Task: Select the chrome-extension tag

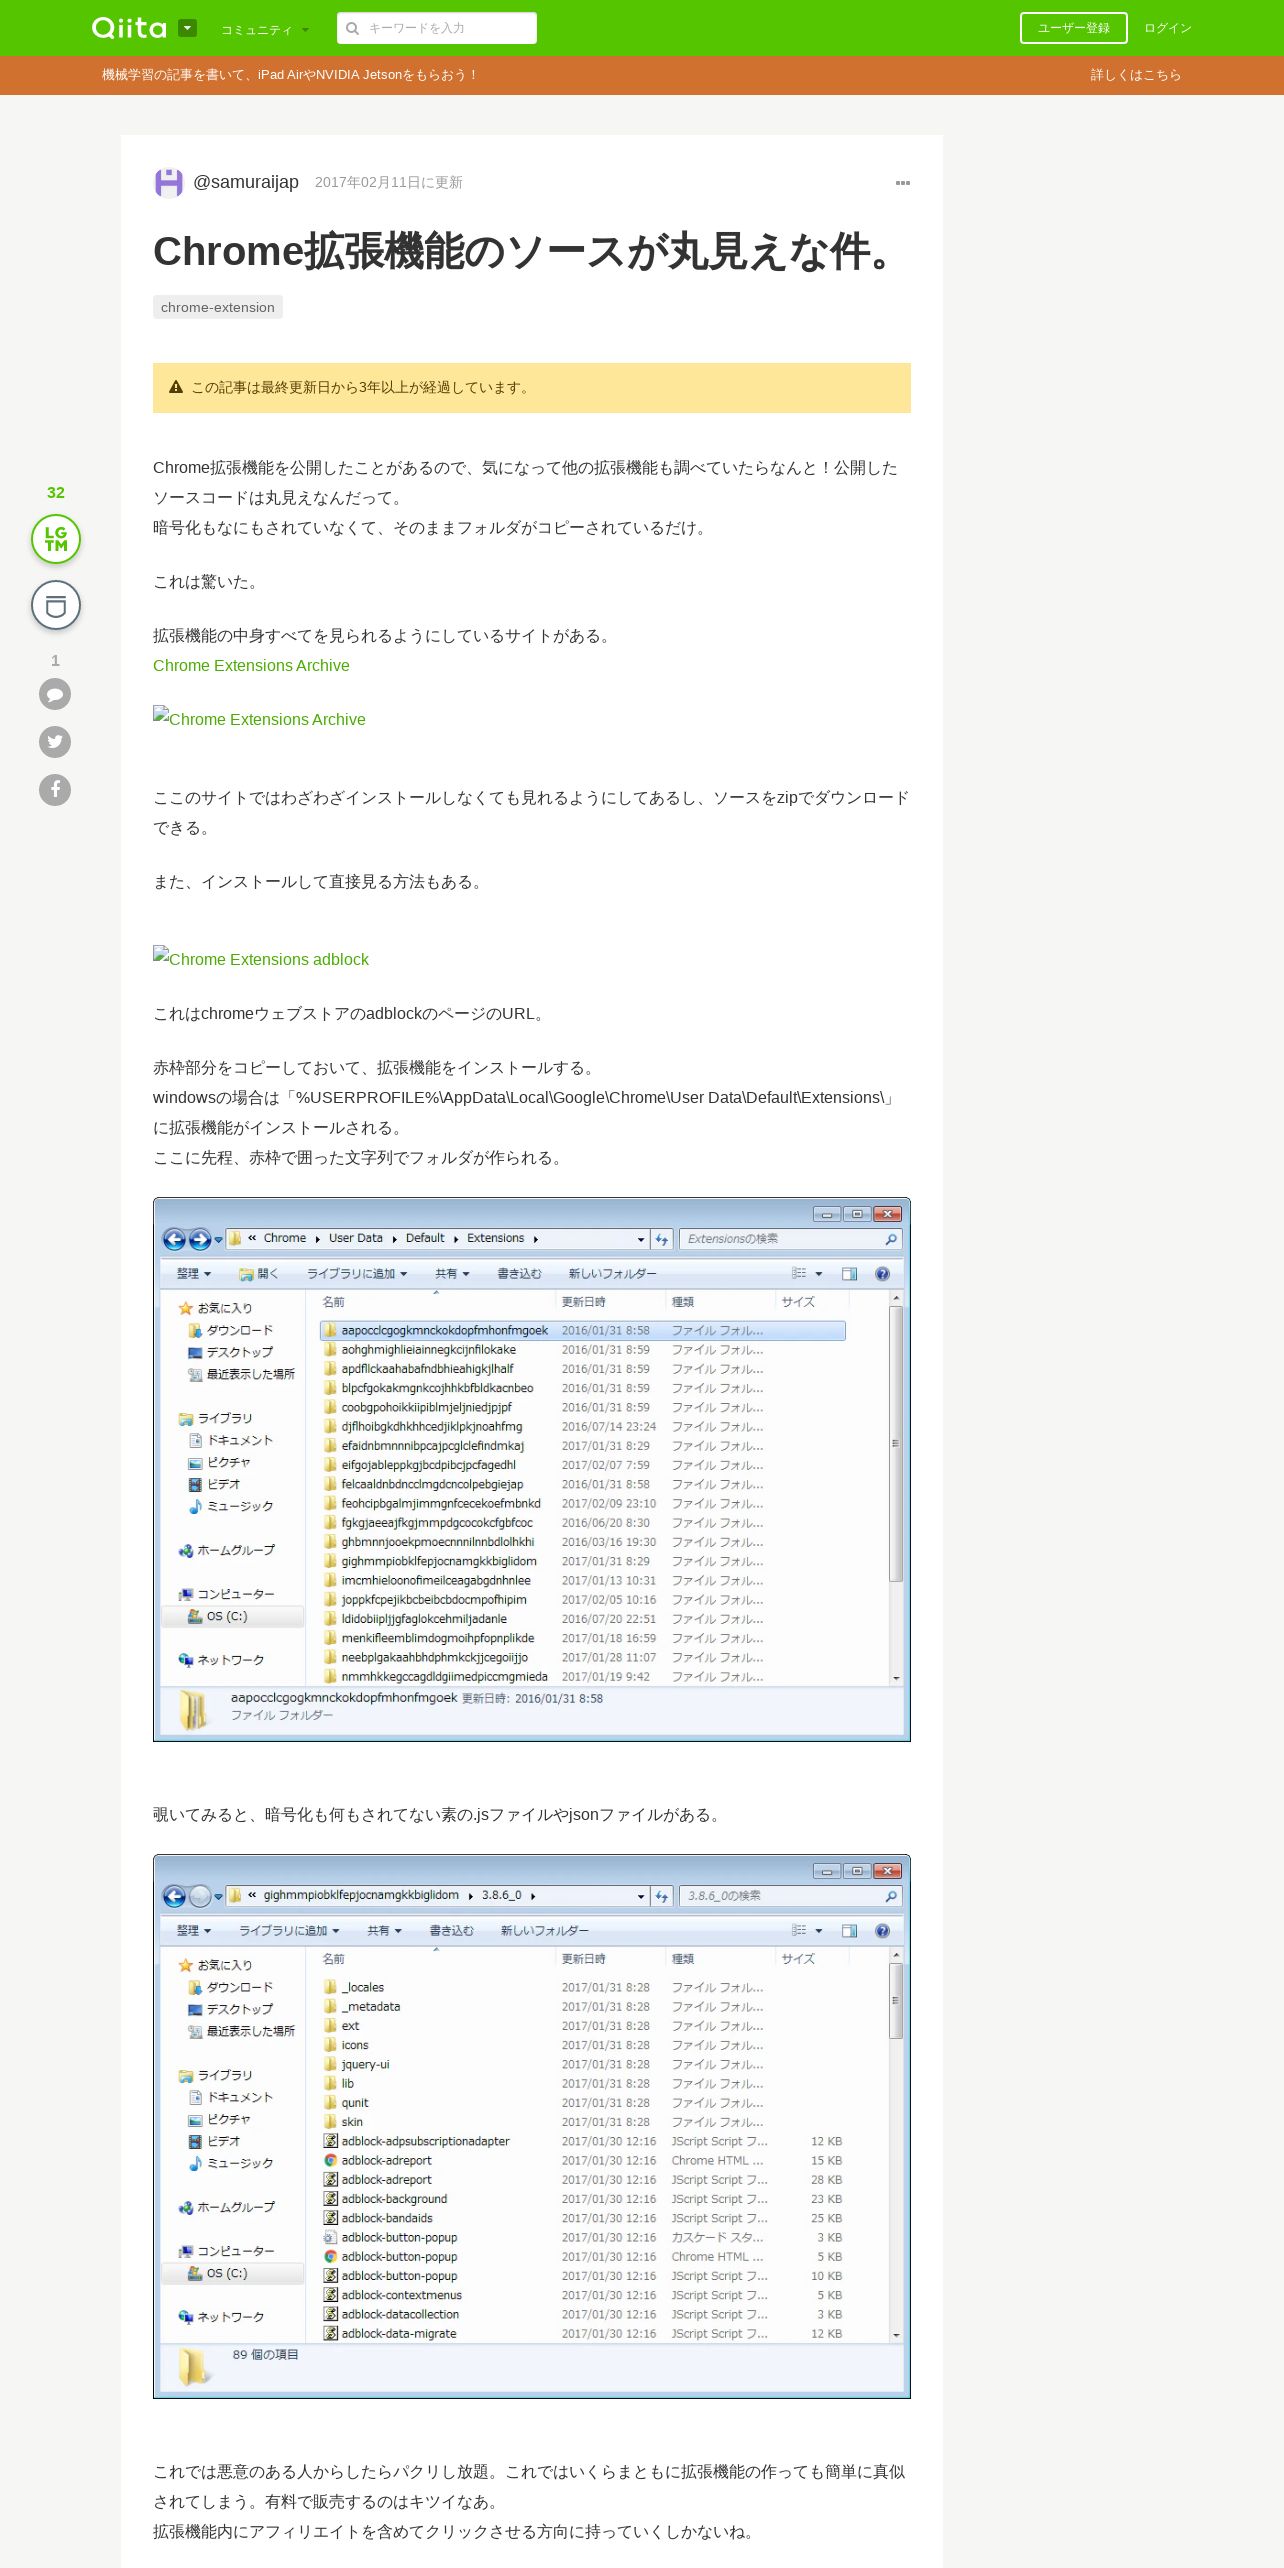Action: tap(218, 307)
